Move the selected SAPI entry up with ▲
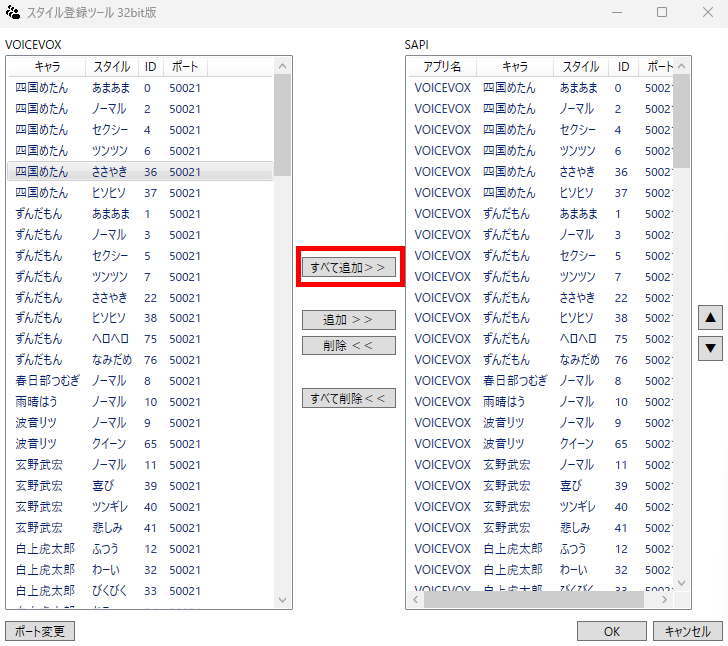The image size is (728, 646). [x=710, y=318]
